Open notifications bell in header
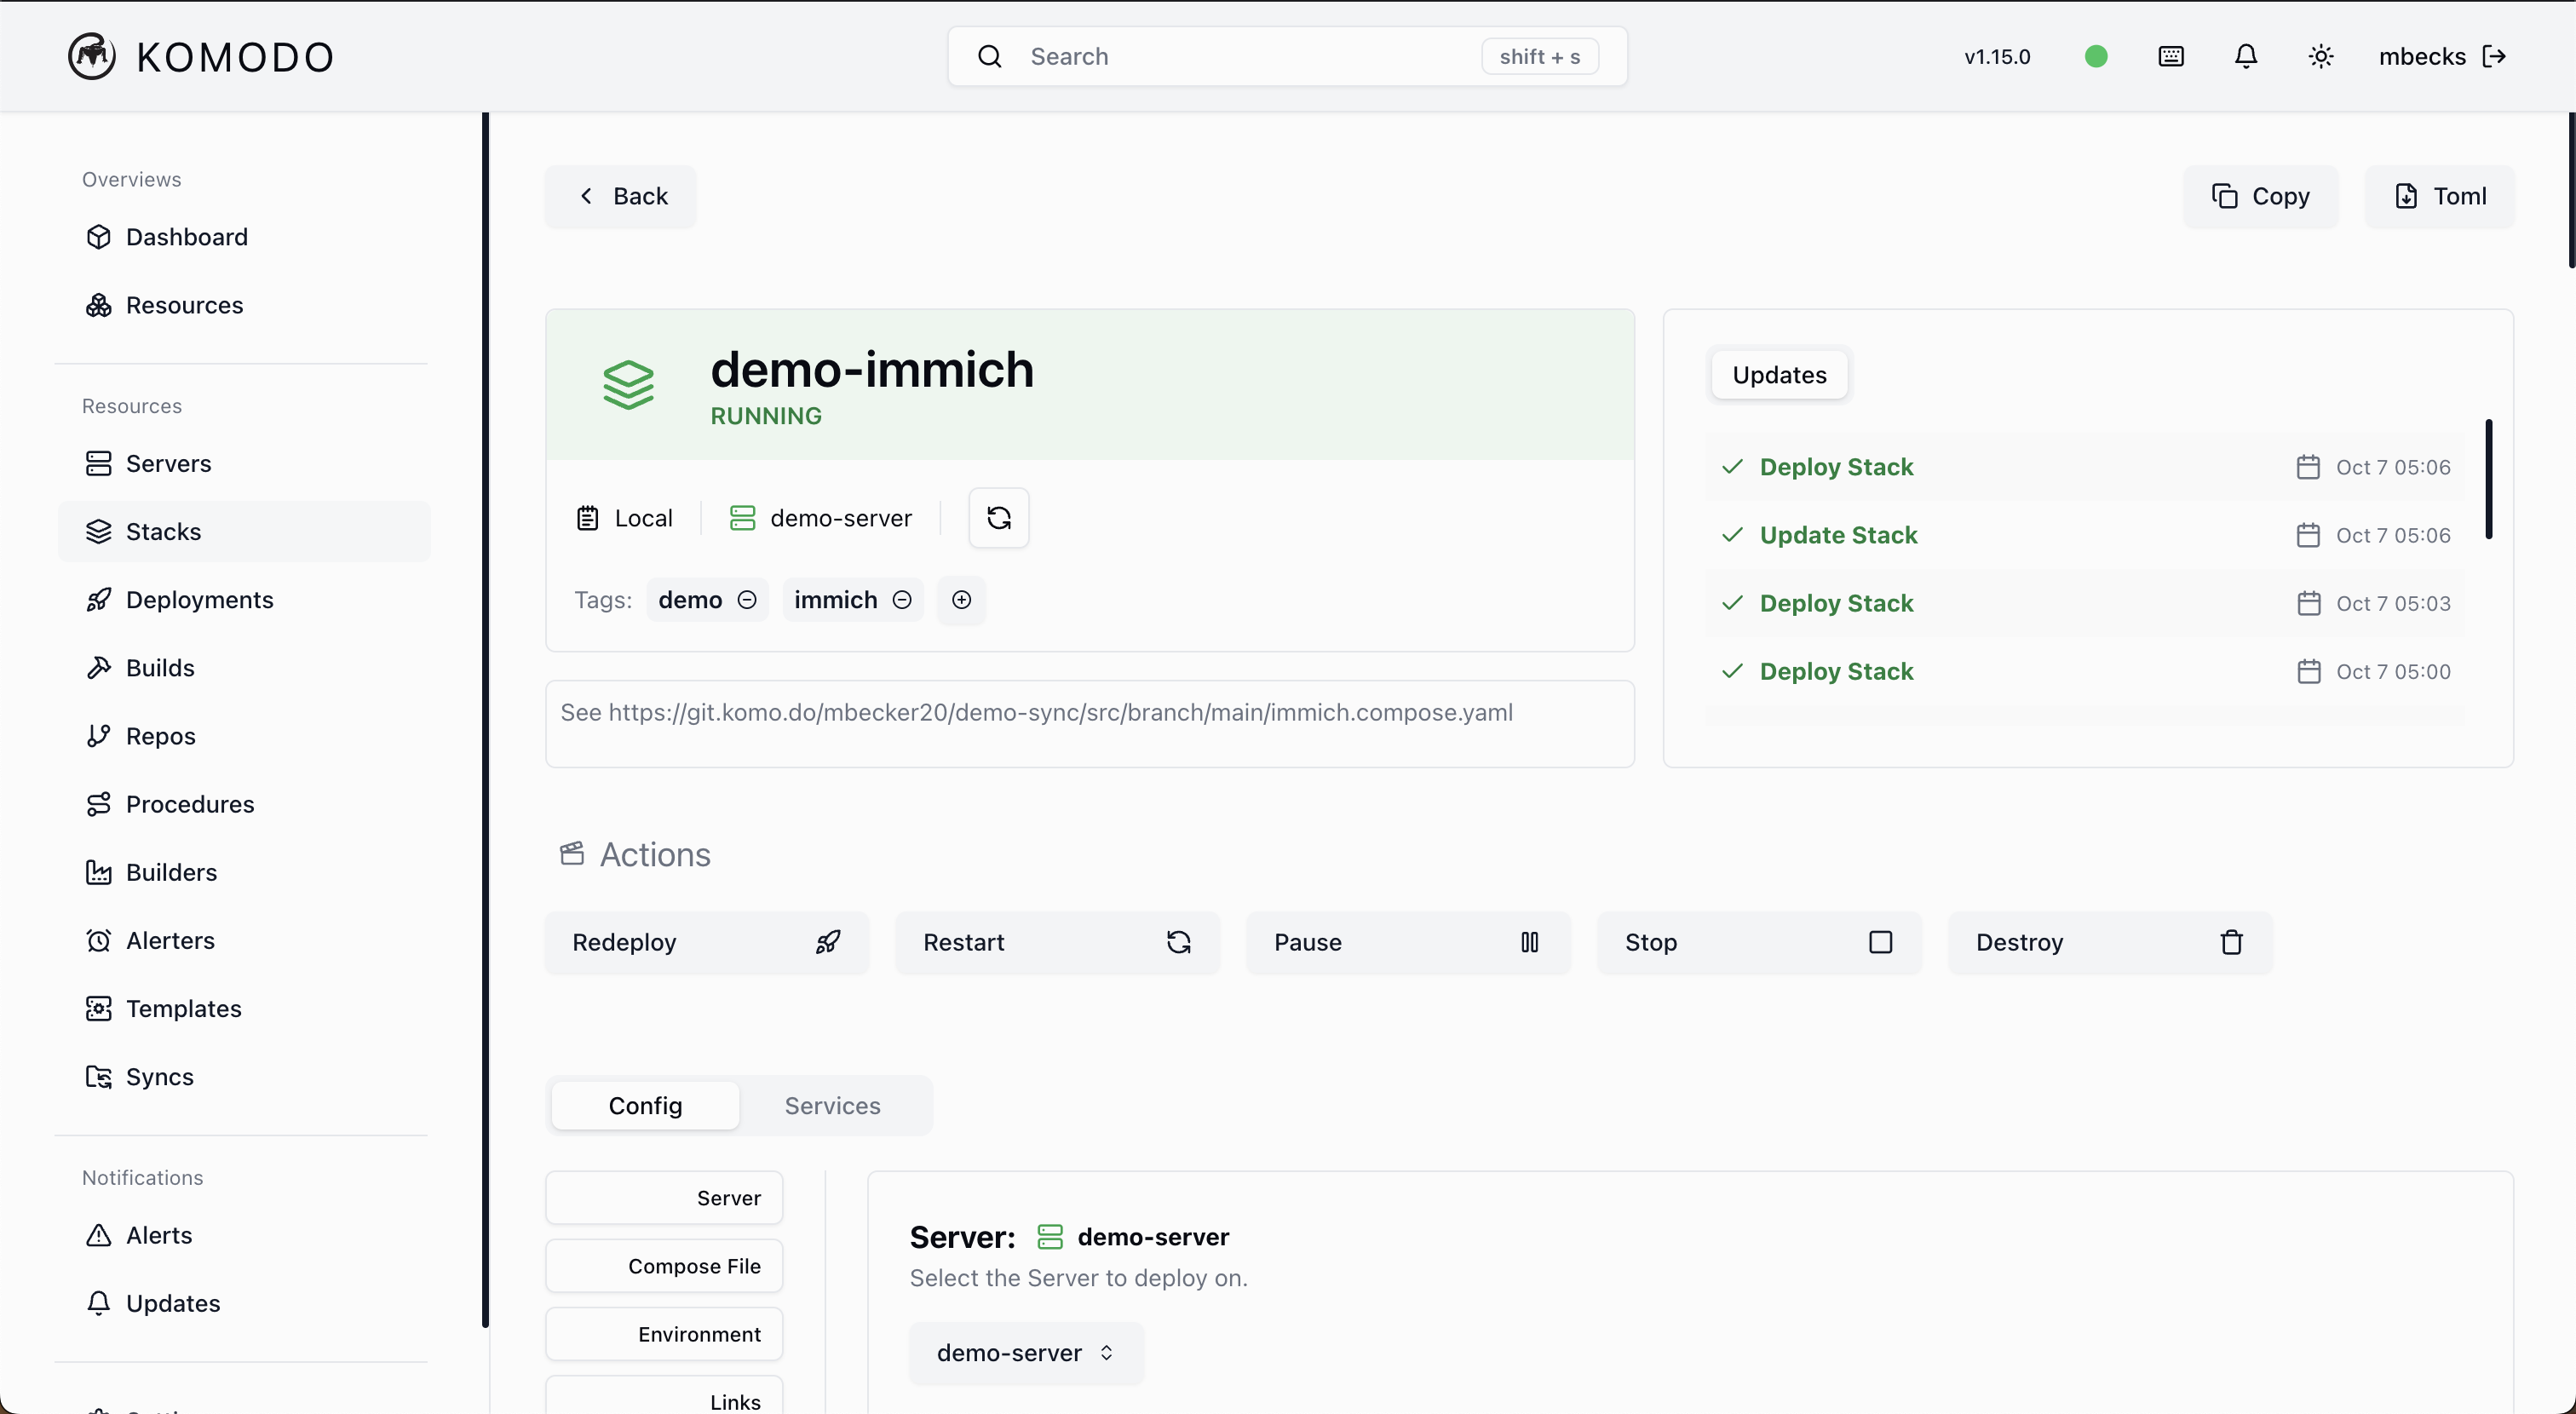 click(x=2246, y=56)
